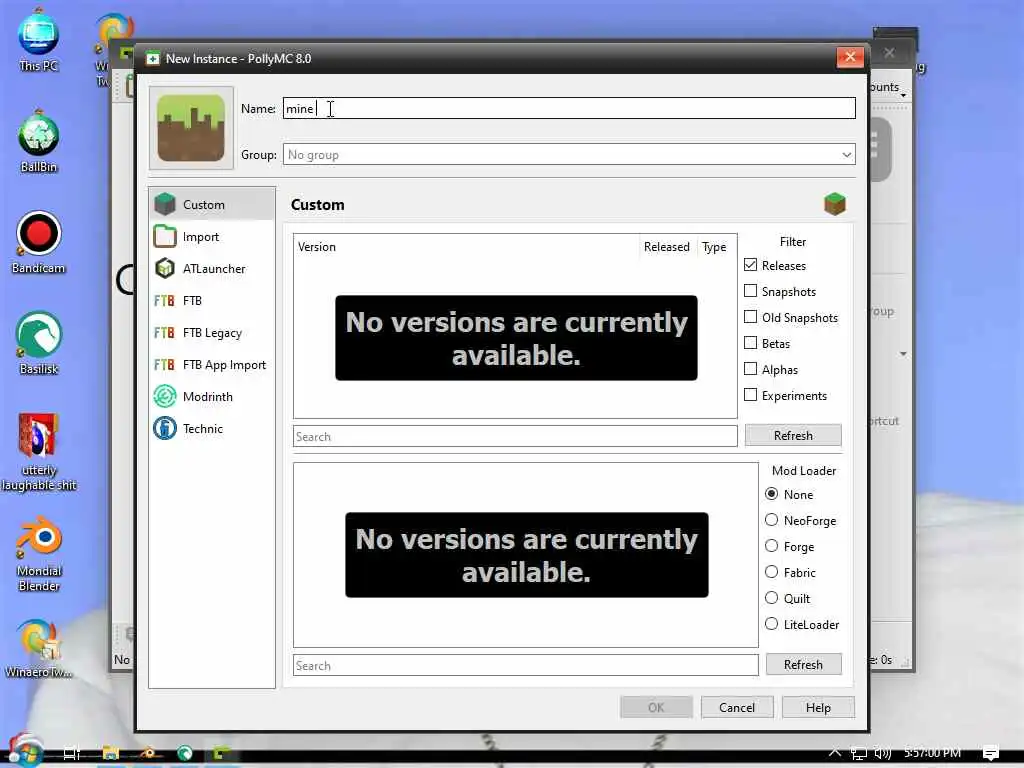
Task: Show hidden tray icons chevron
Action: 835,752
